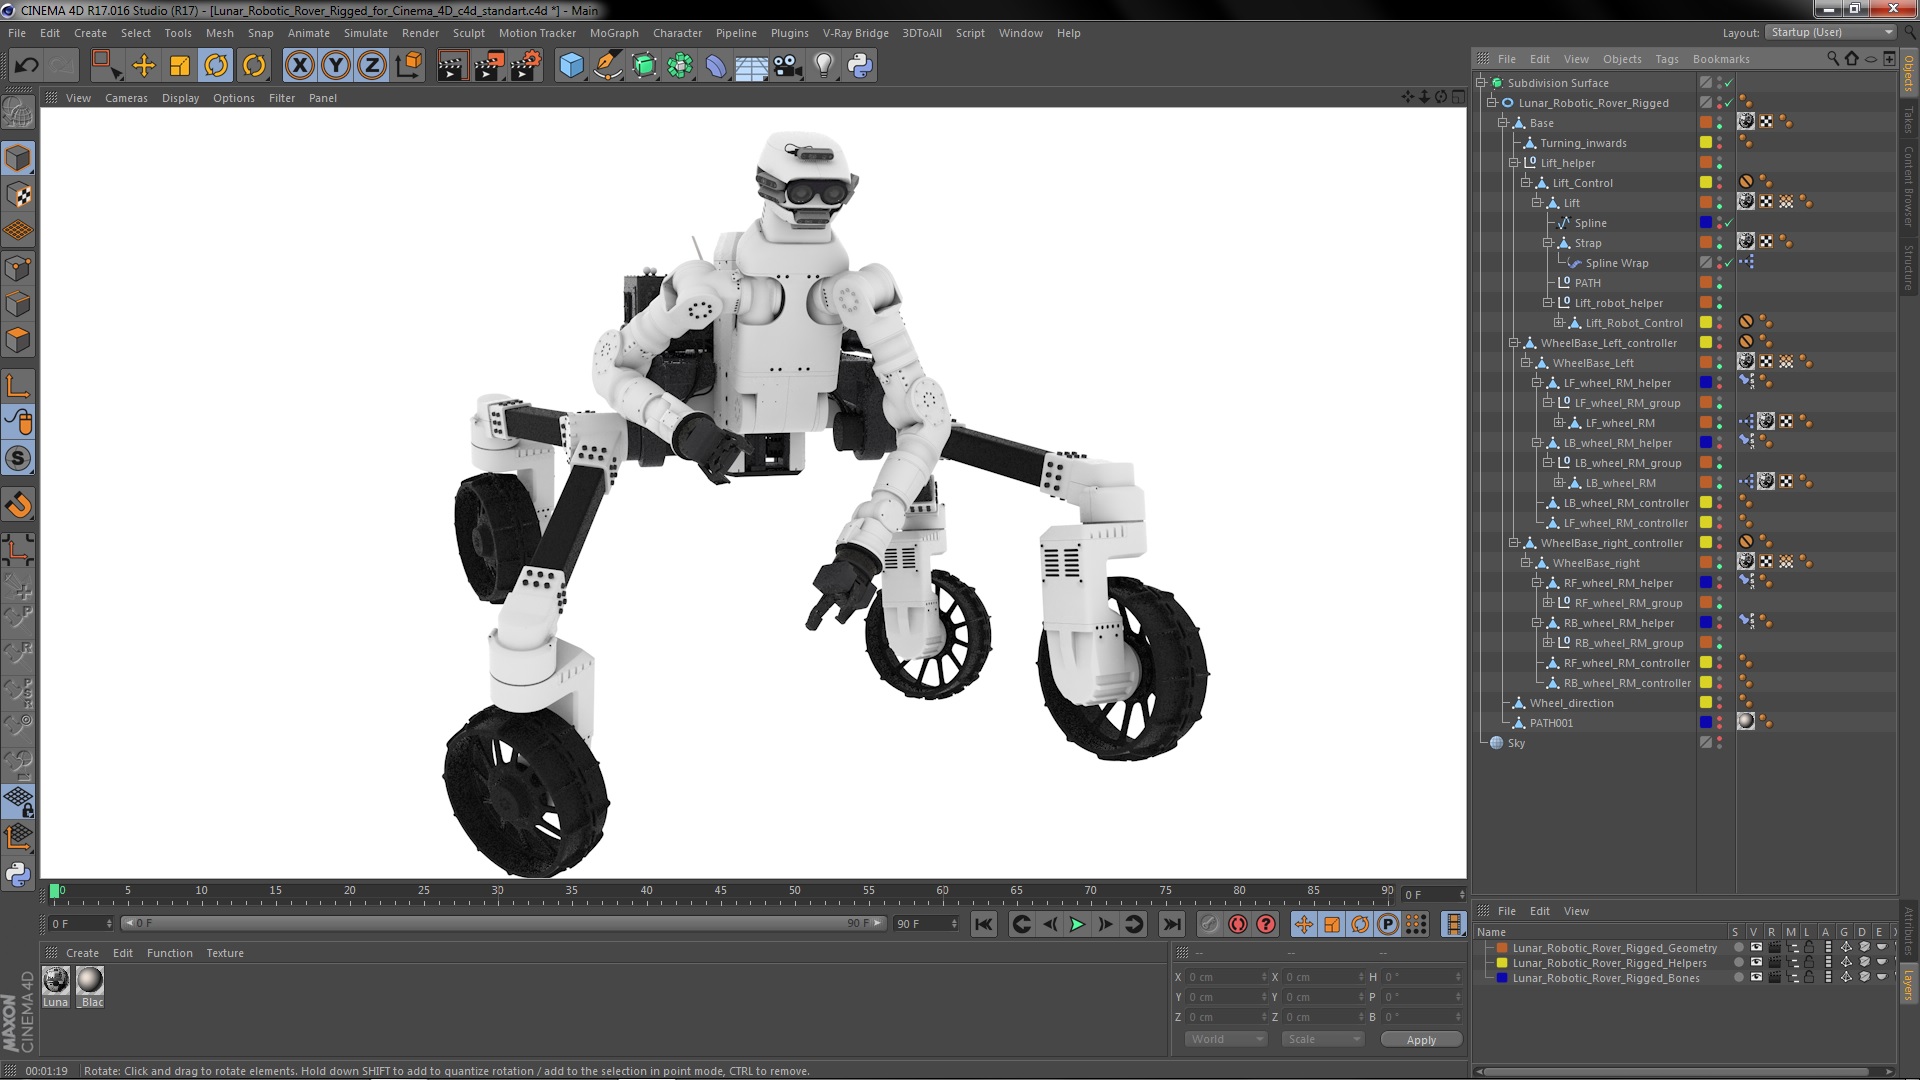Toggle view visibility of Bones layer
The width and height of the screenshot is (1920, 1080).
click(1756, 978)
